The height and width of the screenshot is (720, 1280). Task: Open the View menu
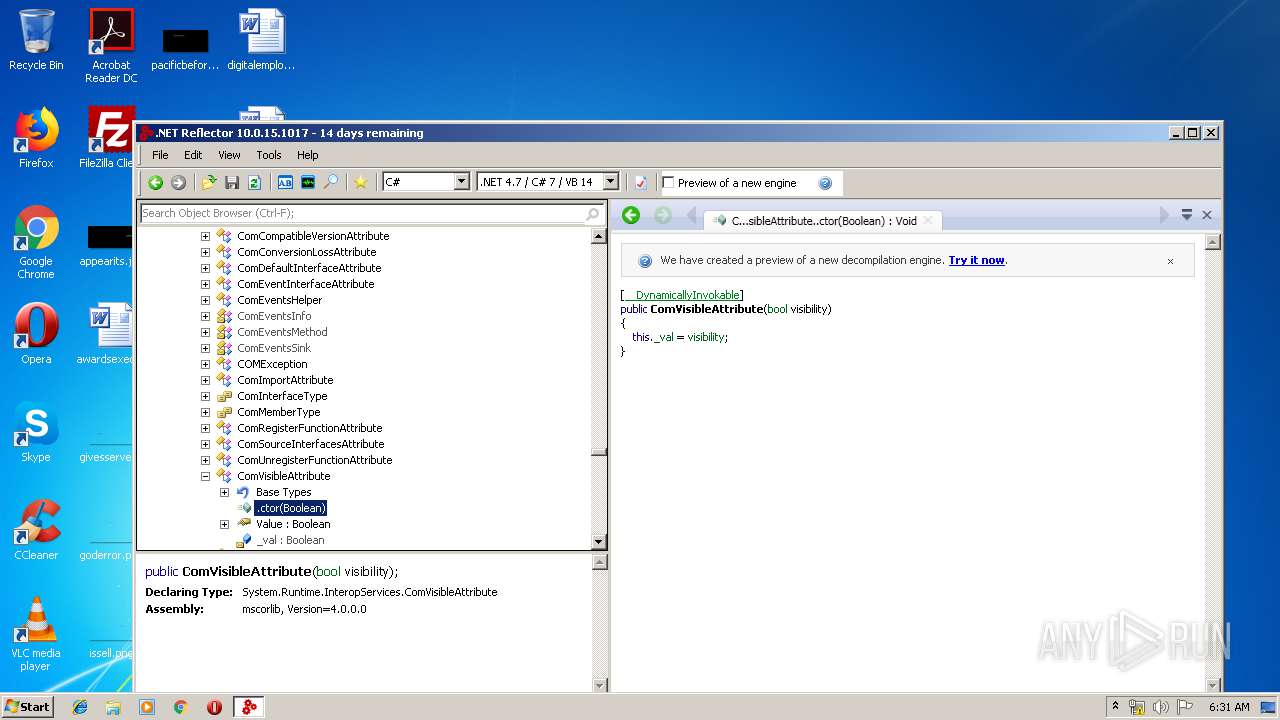pyautogui.click(x=229, y=155)
